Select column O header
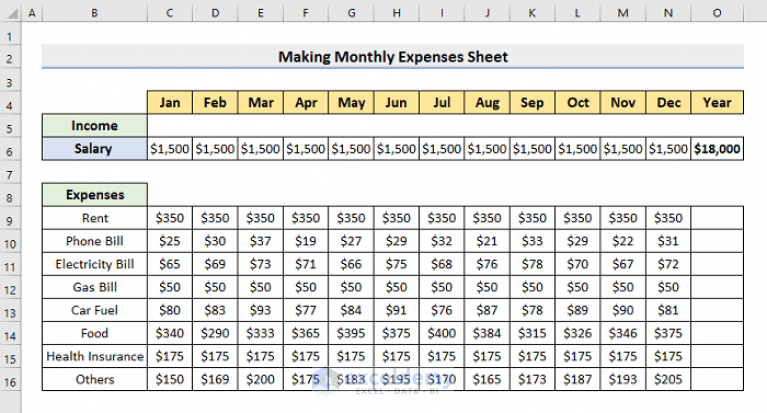 [717, 12]
